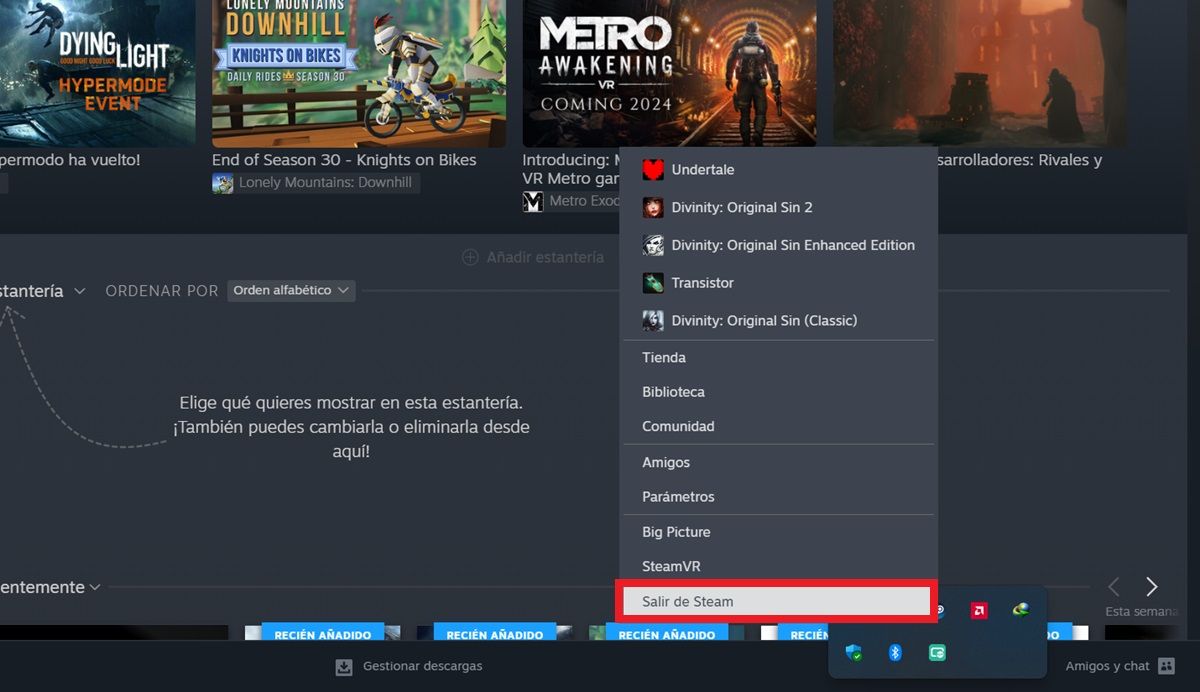Expand the recientemente section chevron
Viewport: 1200px width, 692px height.
95,587
